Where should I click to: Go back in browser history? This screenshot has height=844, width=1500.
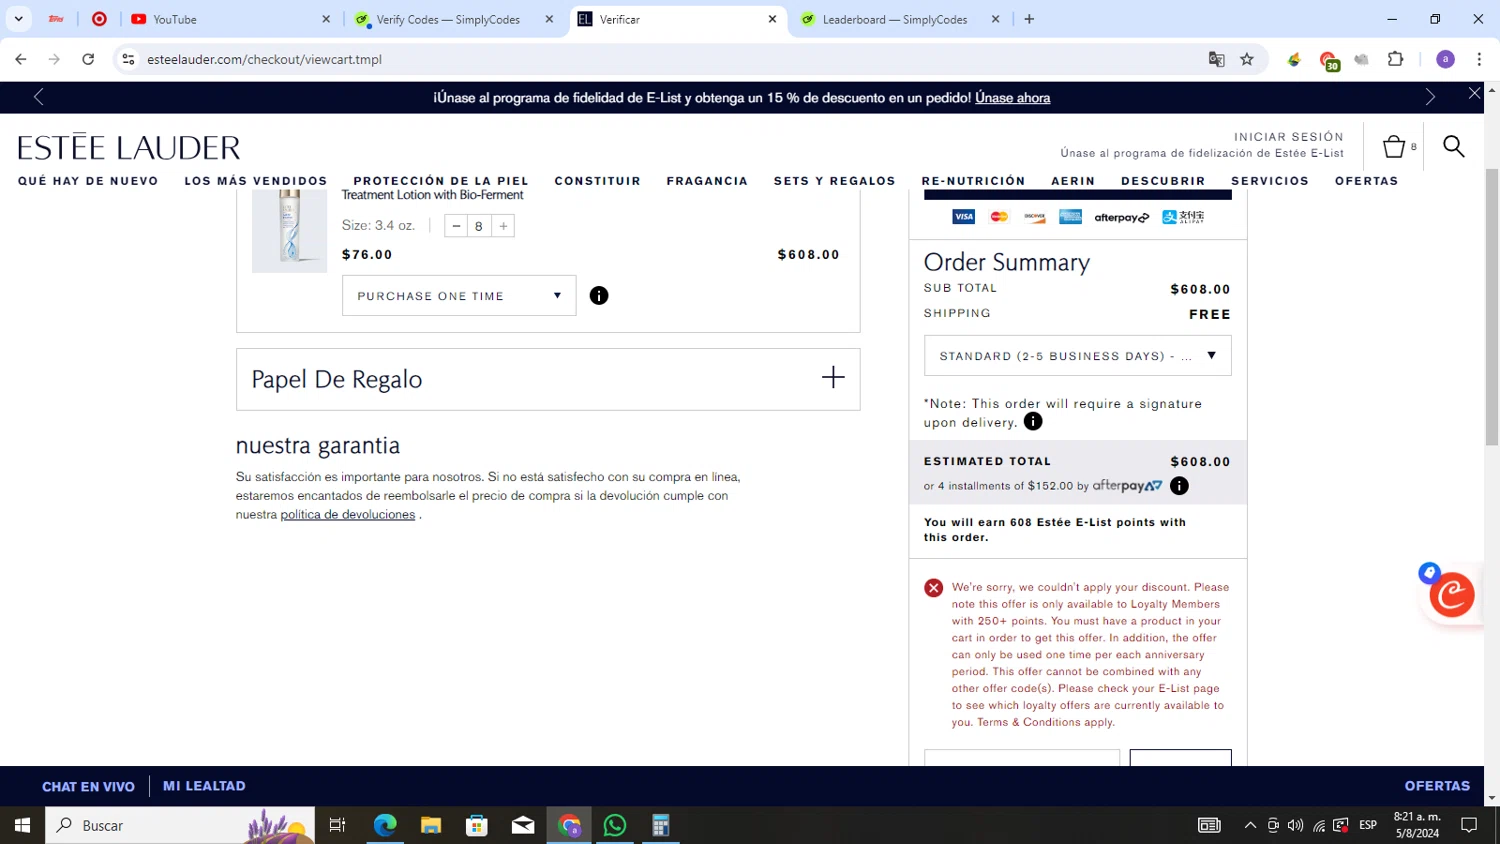[x=21, y=59]
